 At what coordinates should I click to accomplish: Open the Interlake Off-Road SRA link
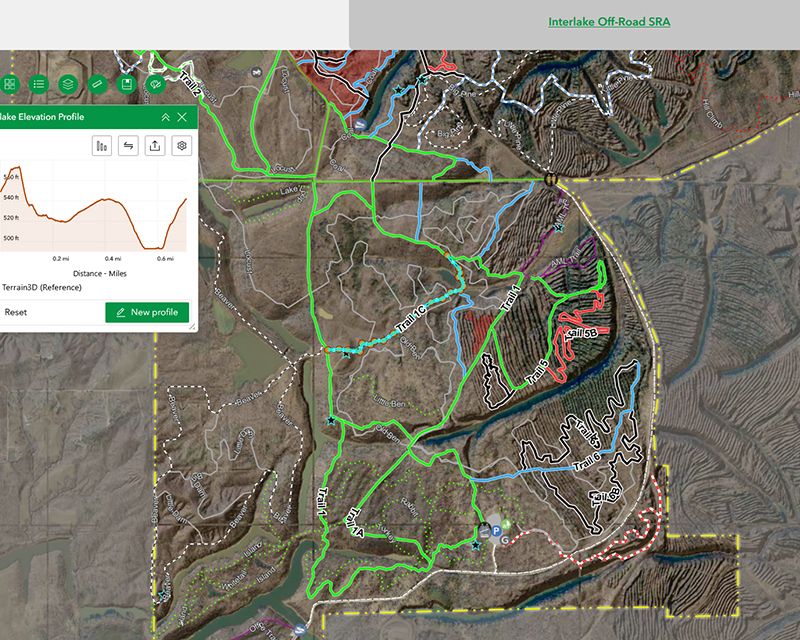point(609,22)
